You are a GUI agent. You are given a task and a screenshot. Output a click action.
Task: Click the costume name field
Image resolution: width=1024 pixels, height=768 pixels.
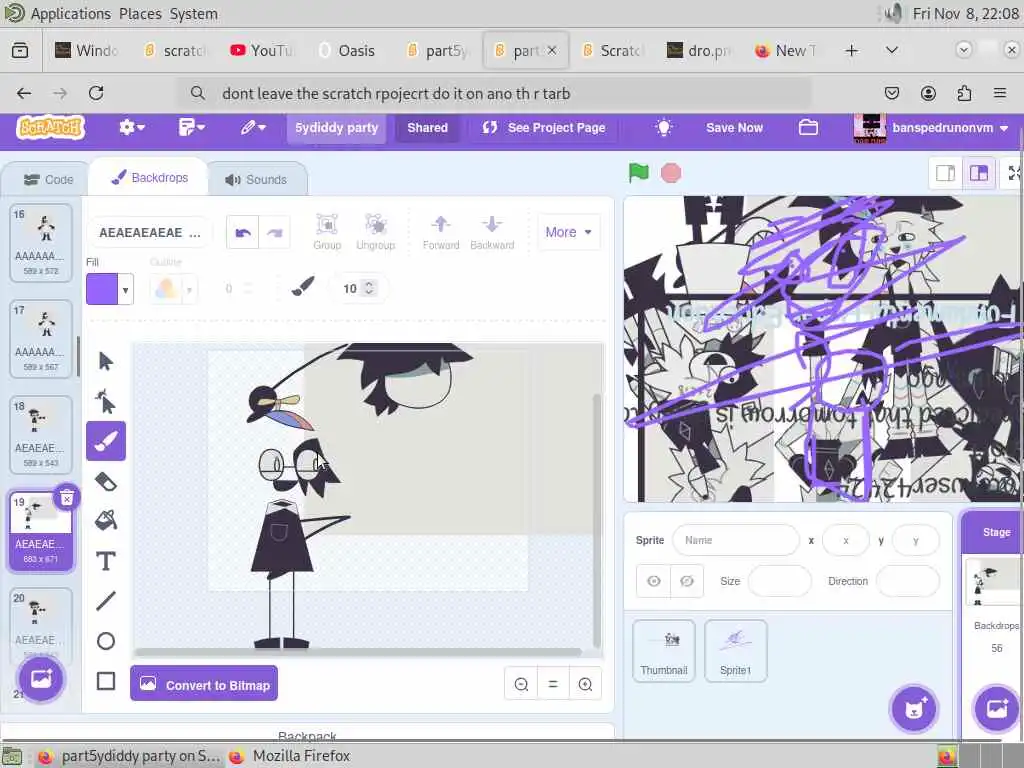click(x=150, y=232)
